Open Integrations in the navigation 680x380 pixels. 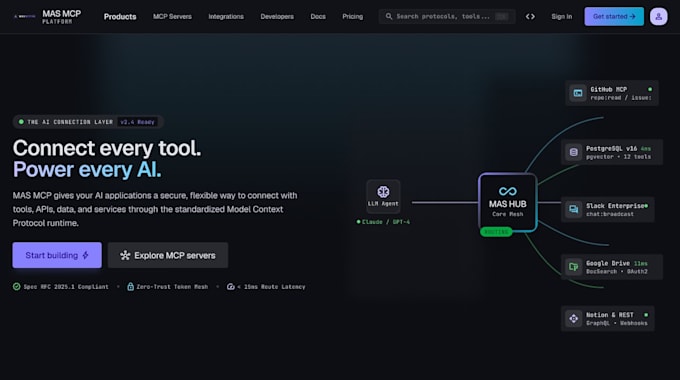226,16
